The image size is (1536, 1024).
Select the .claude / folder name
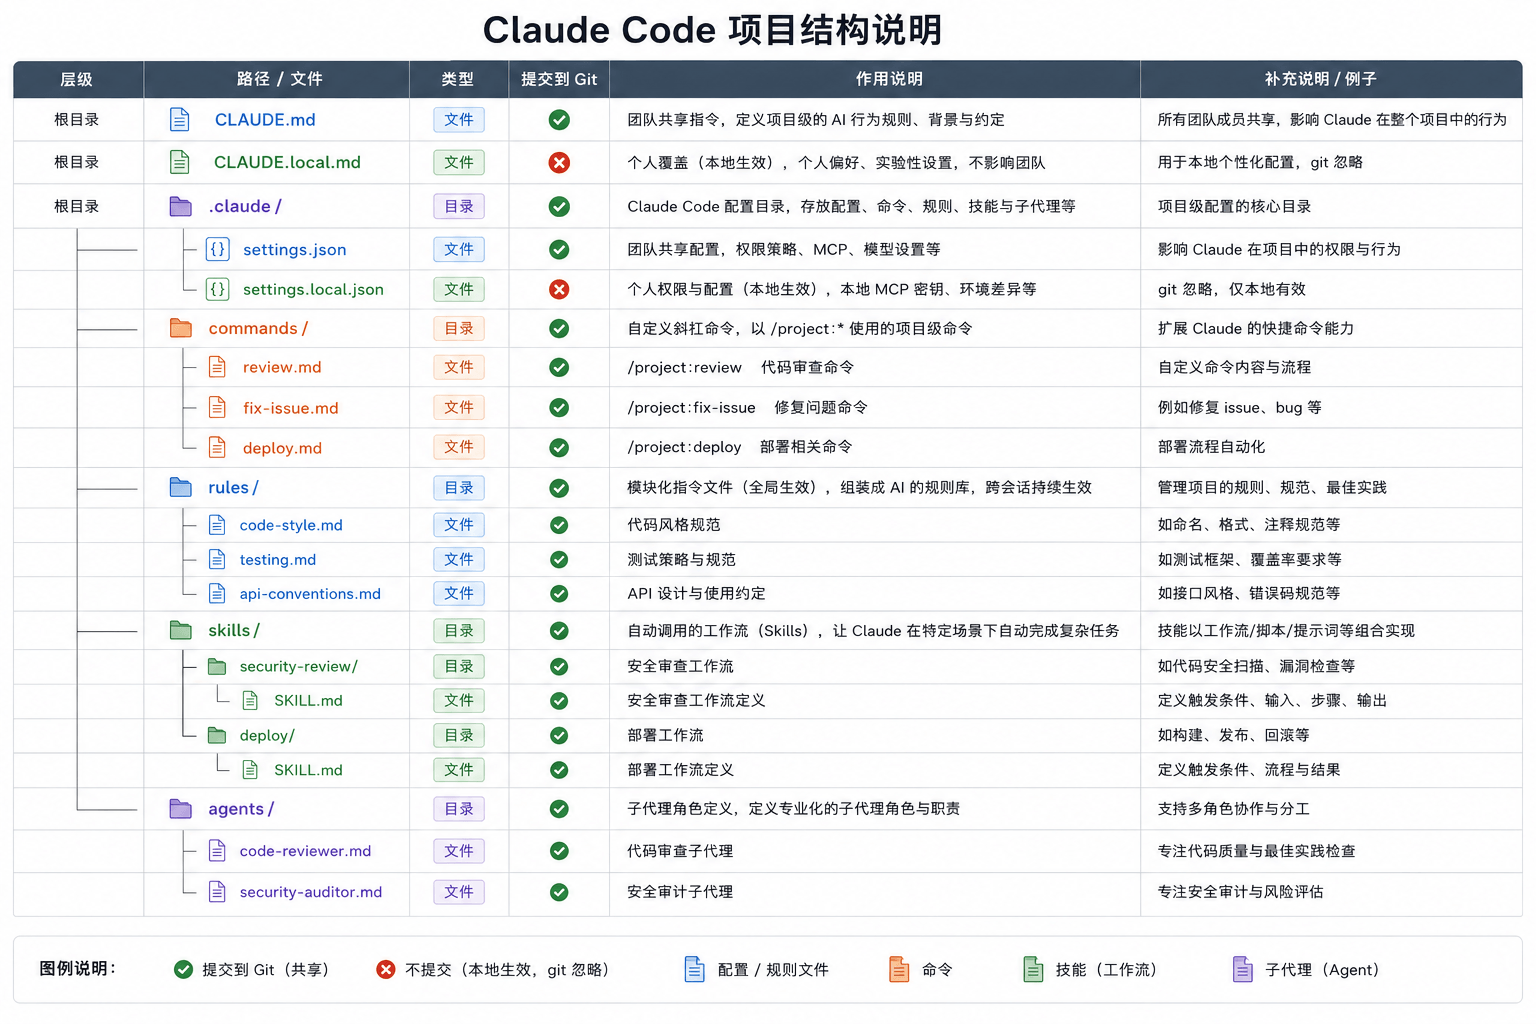(245, 206)
